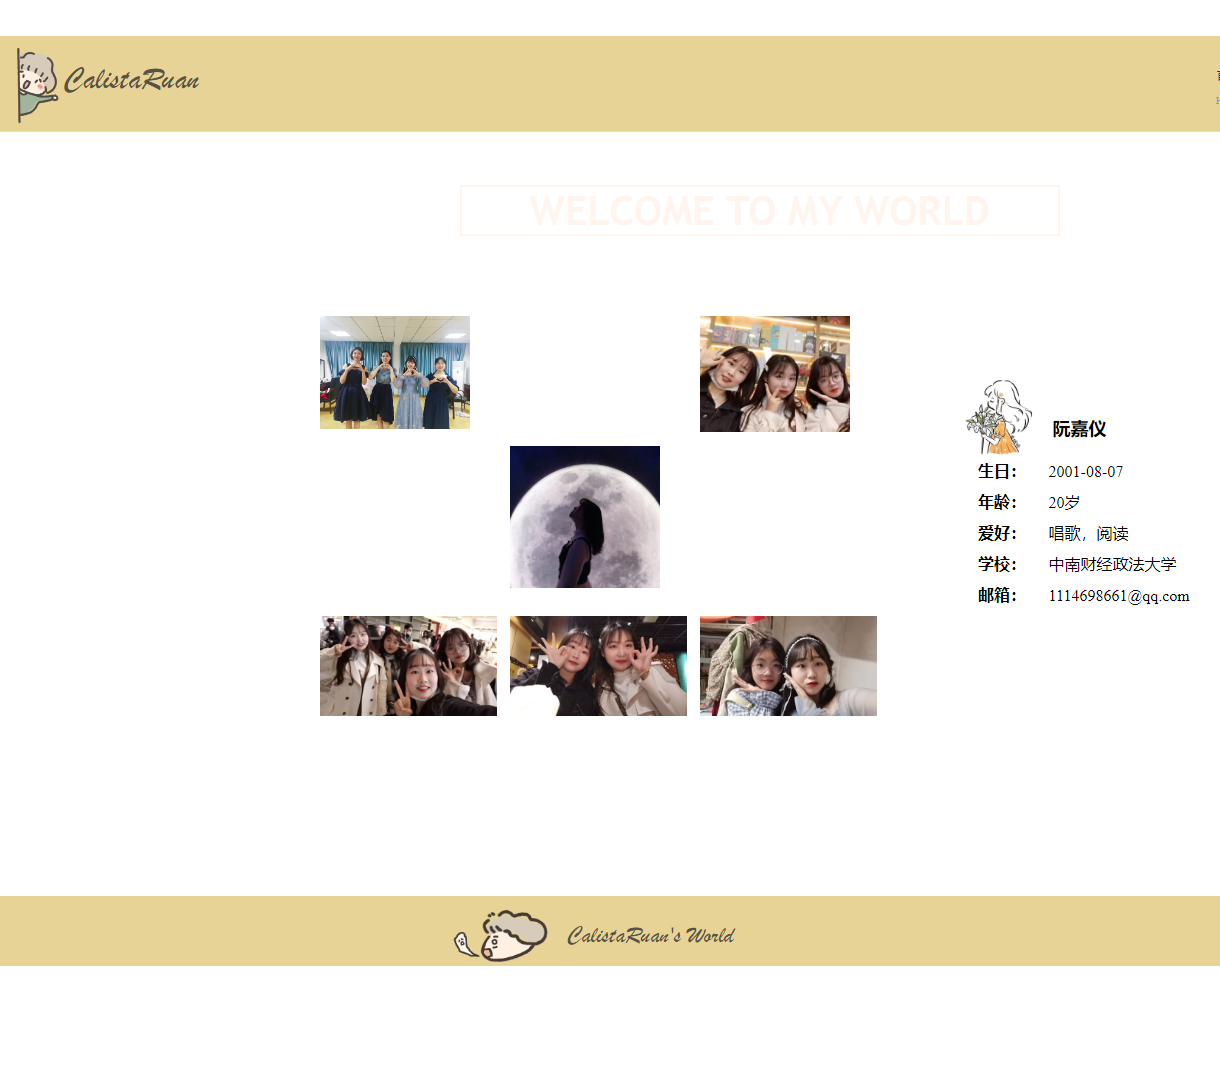1220x1080 pixels.
Task: Click the cartoon girl logo in header
Action: click(37, 85)
